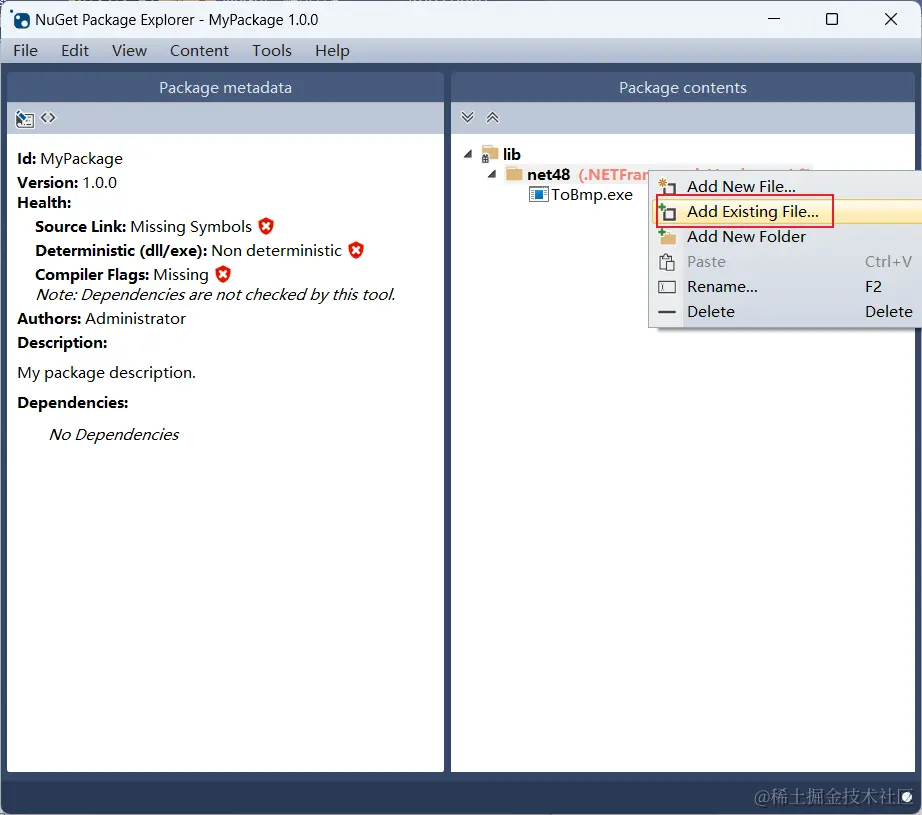Click the 'No Dependencies' text
Screen dimensions: 922x815
click(114, 435)
